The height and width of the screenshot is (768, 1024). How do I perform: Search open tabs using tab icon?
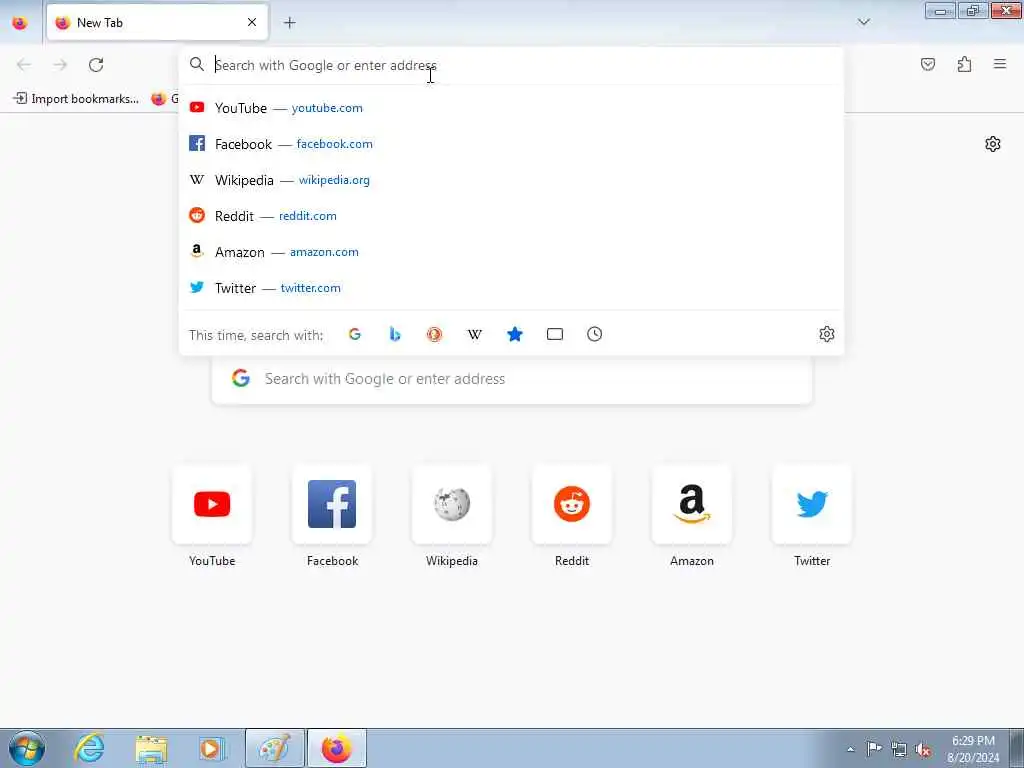coord(554,334)
